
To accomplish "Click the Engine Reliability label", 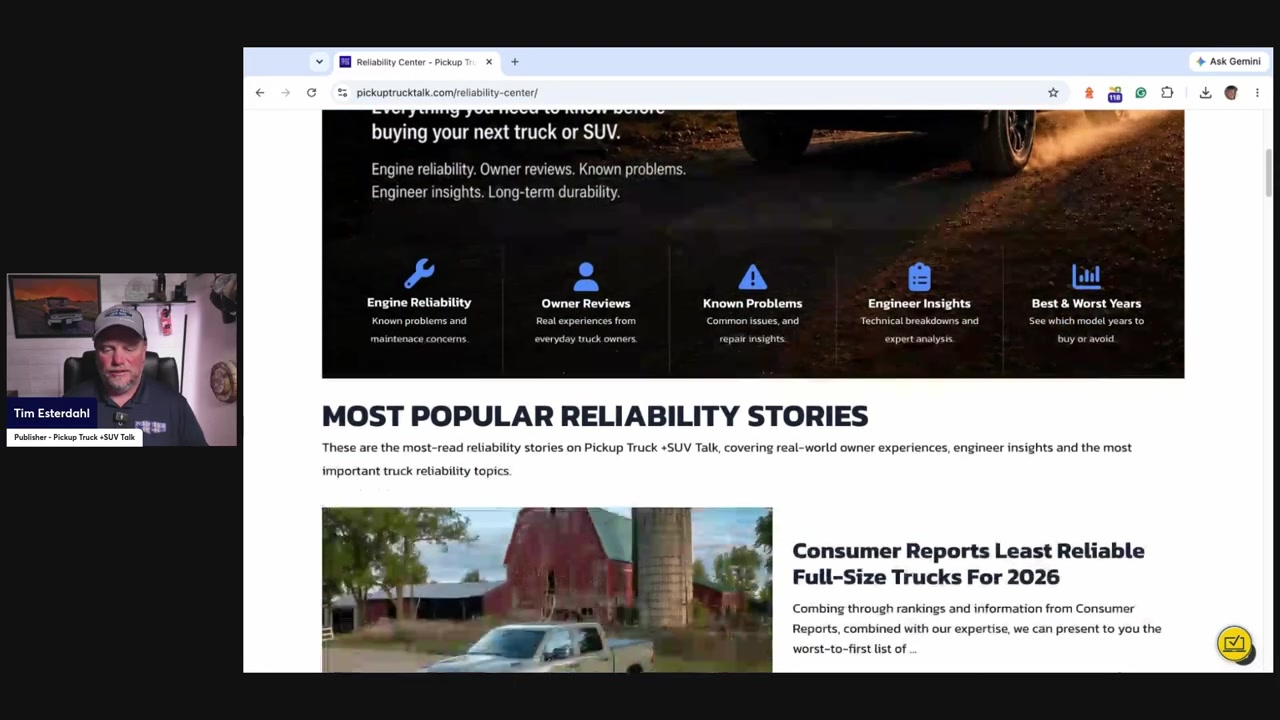I will tap(419, 302).
